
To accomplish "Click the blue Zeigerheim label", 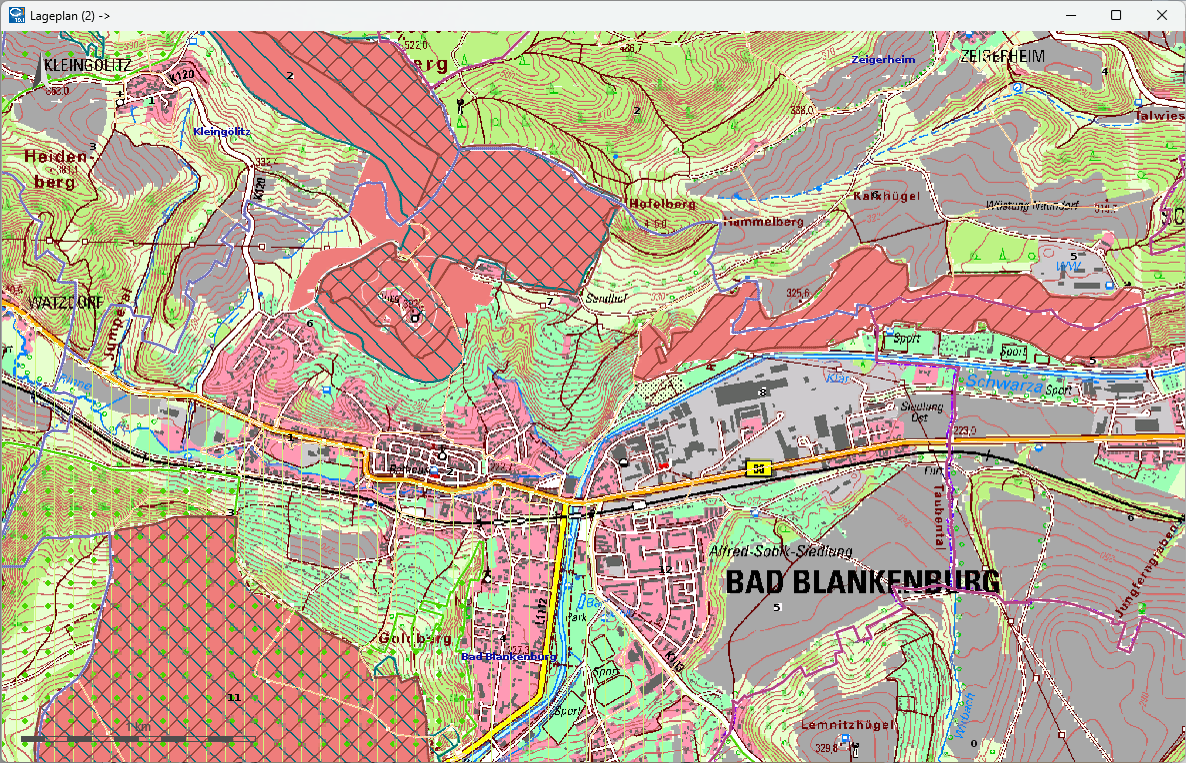I will coord(883,59).
